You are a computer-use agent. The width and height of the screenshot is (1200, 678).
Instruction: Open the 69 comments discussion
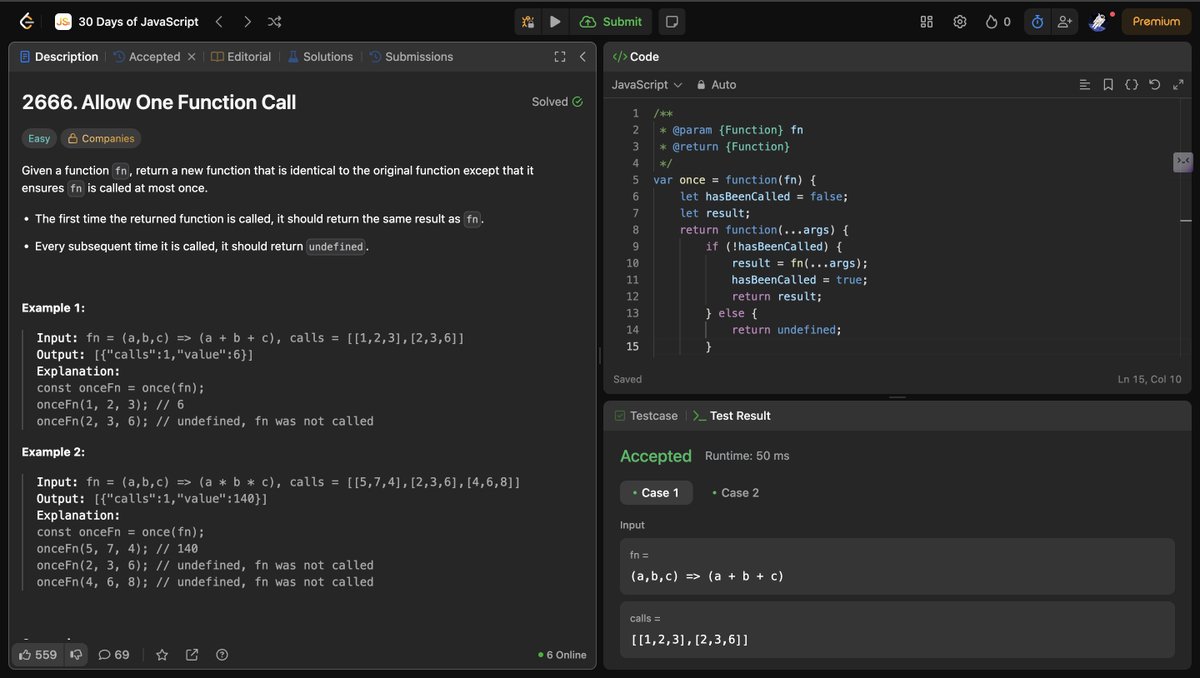[114, 655]
